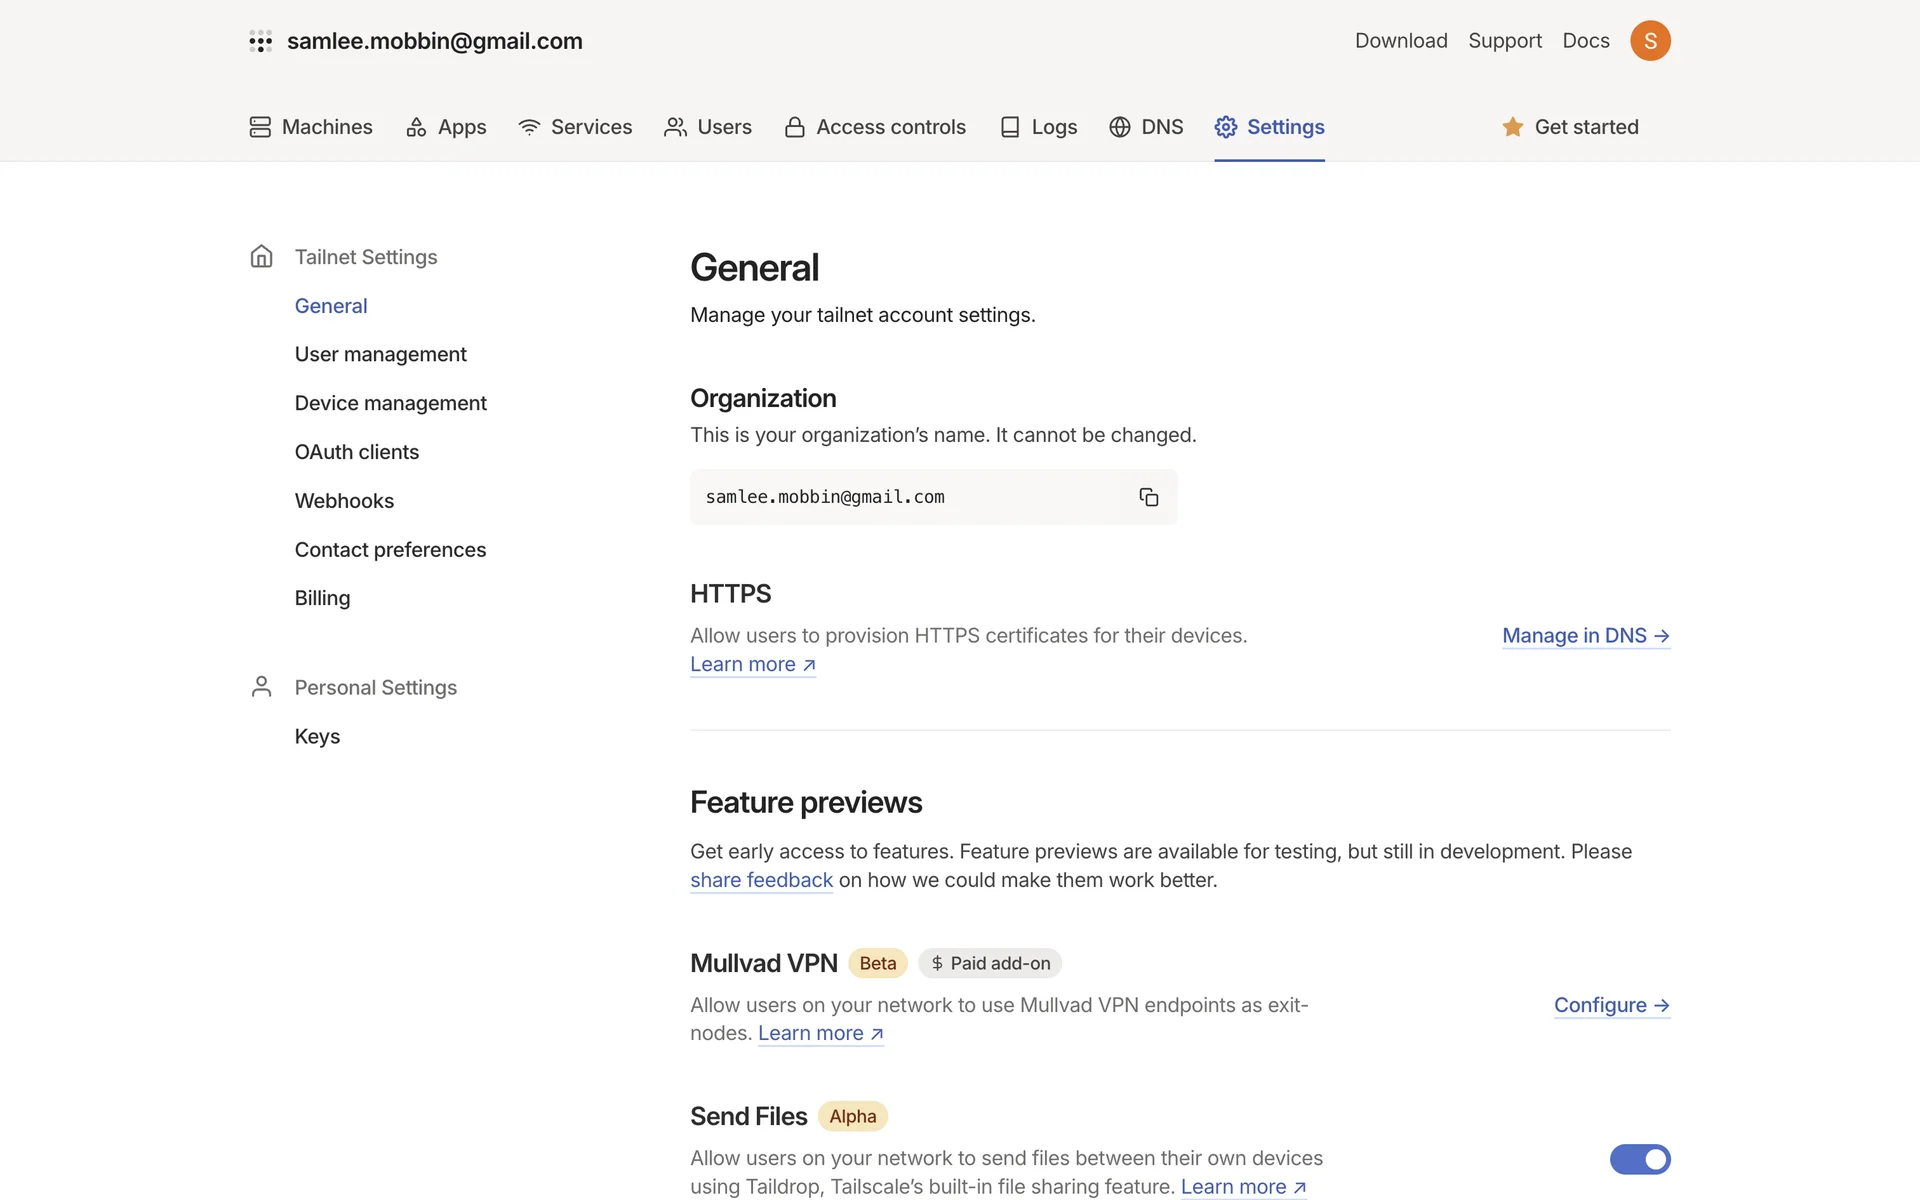Screen dimensions: 1920x1200
Task: Open Docs in the top header
Action: click(1585, 41)
